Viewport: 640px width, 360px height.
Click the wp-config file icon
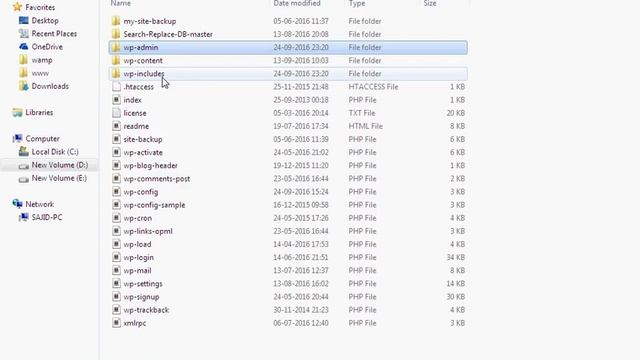(116, 191)
